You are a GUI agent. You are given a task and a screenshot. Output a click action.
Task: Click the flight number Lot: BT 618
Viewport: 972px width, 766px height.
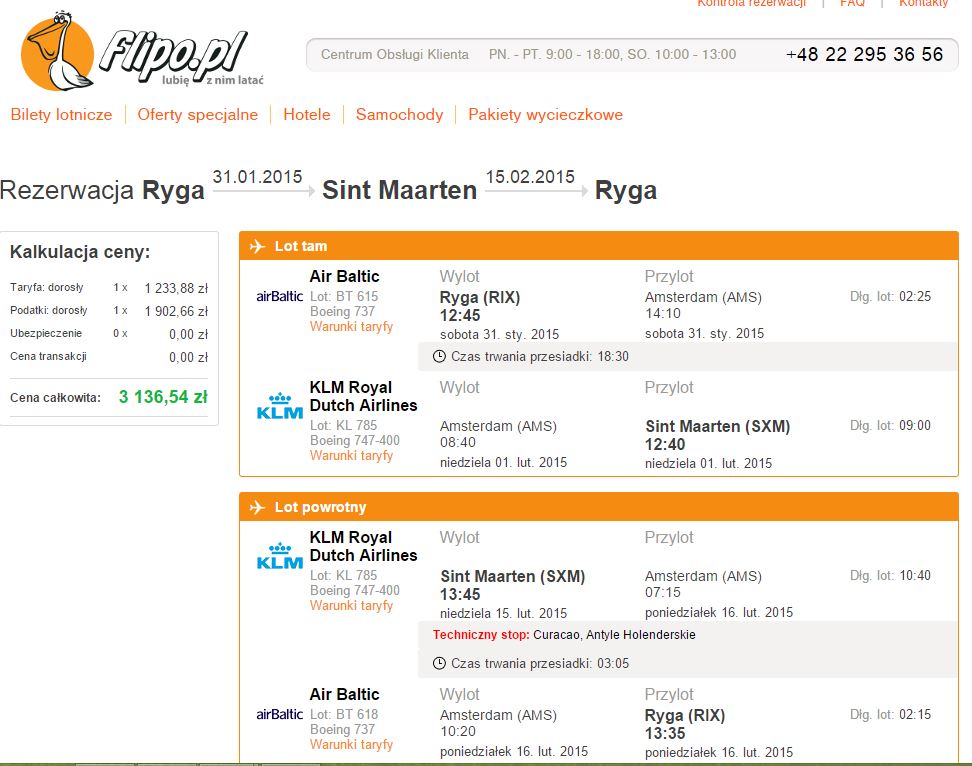344,715
